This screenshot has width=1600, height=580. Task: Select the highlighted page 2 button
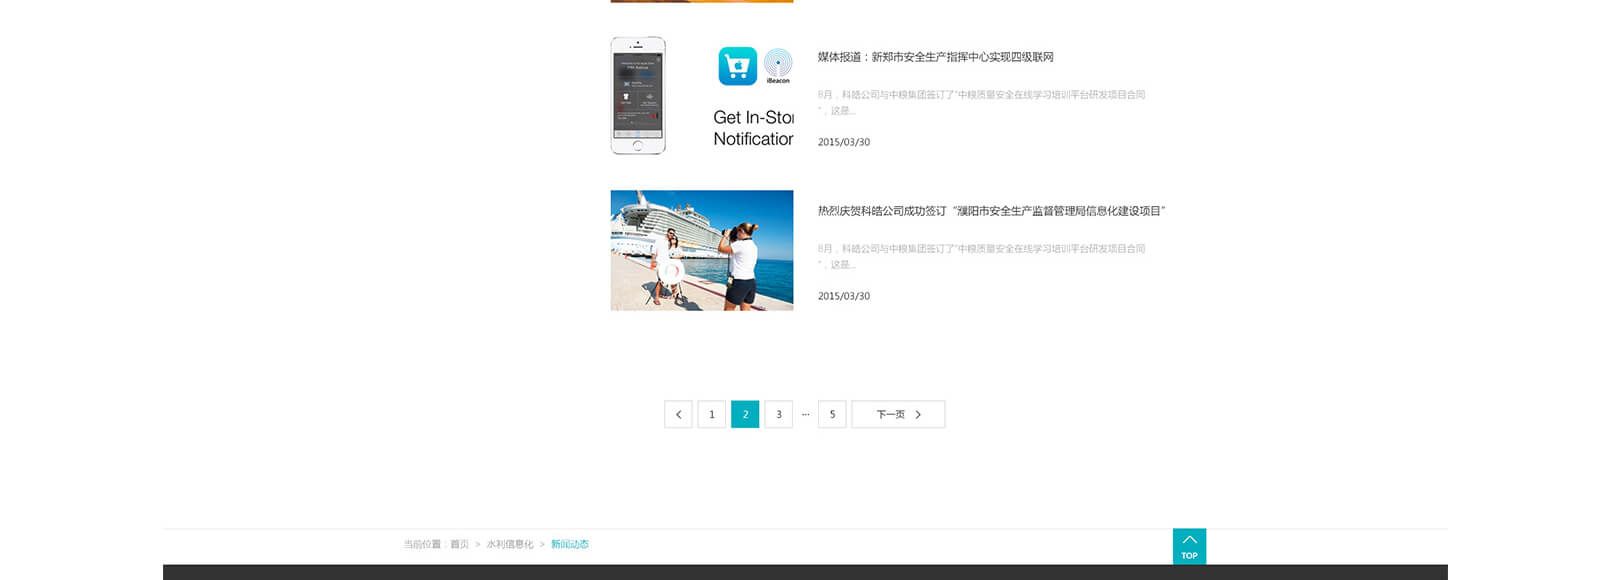click(x=745, y=414)
